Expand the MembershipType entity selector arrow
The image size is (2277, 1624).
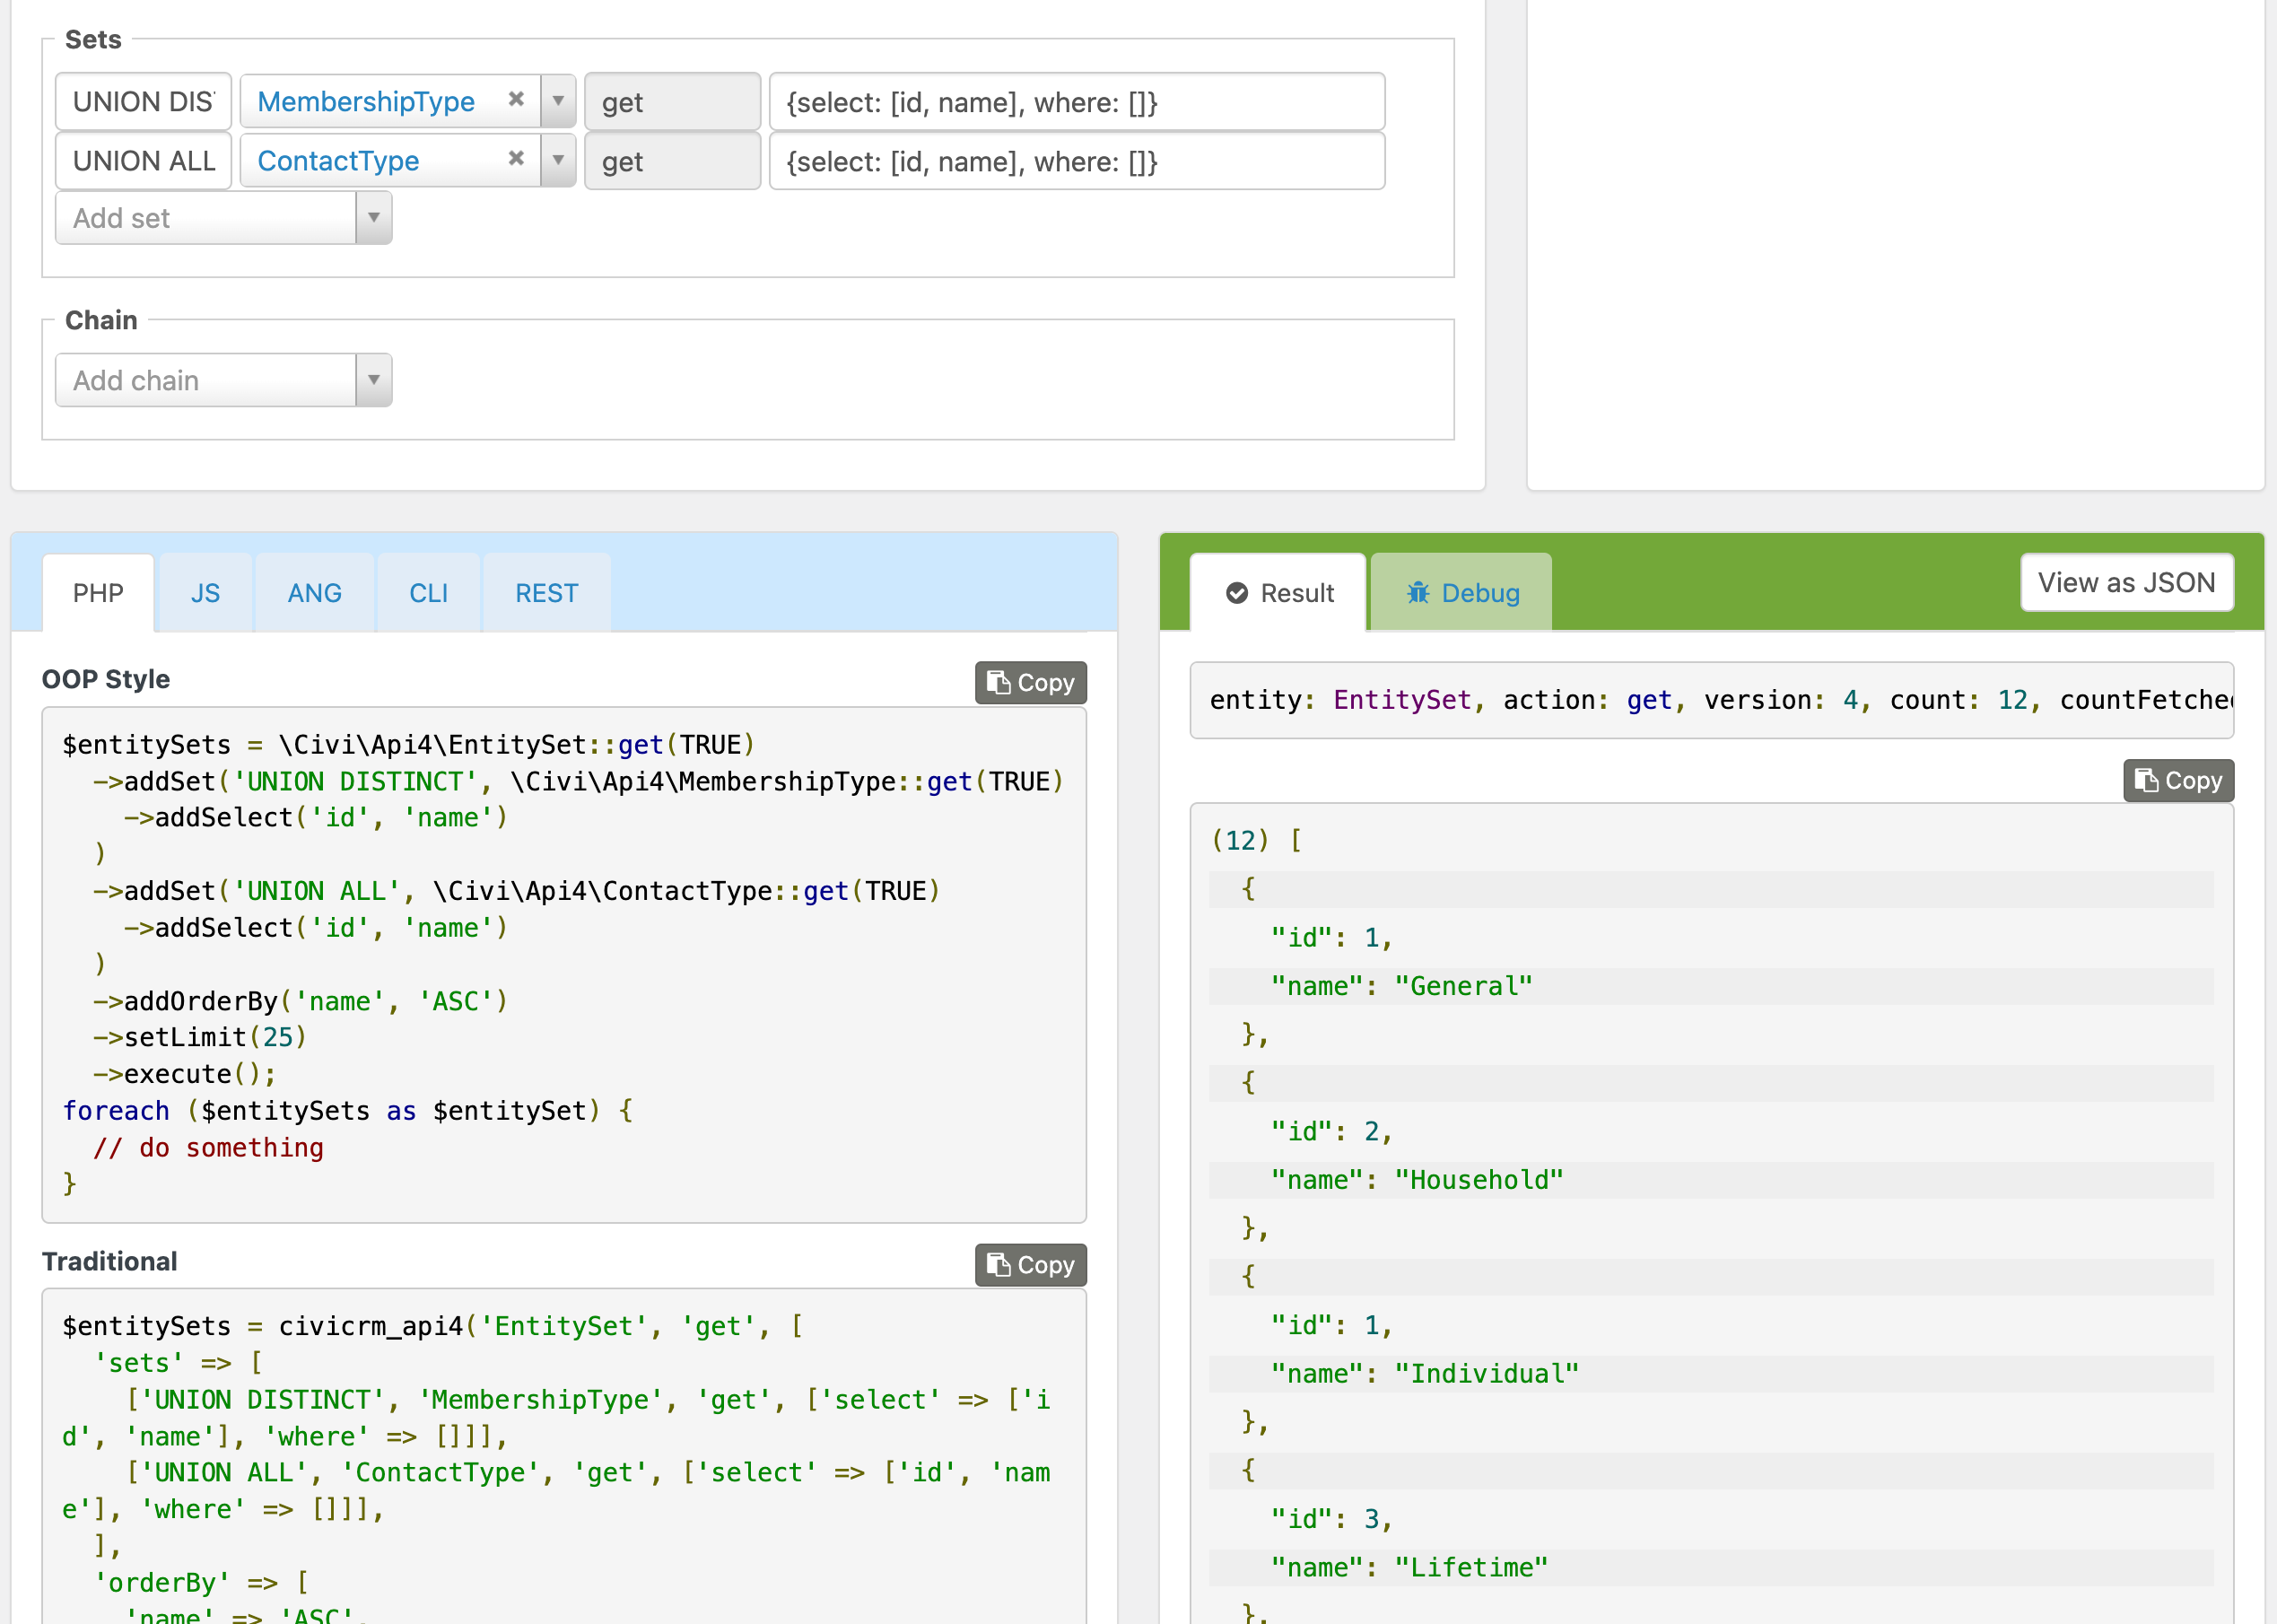(x=557, y=100)
